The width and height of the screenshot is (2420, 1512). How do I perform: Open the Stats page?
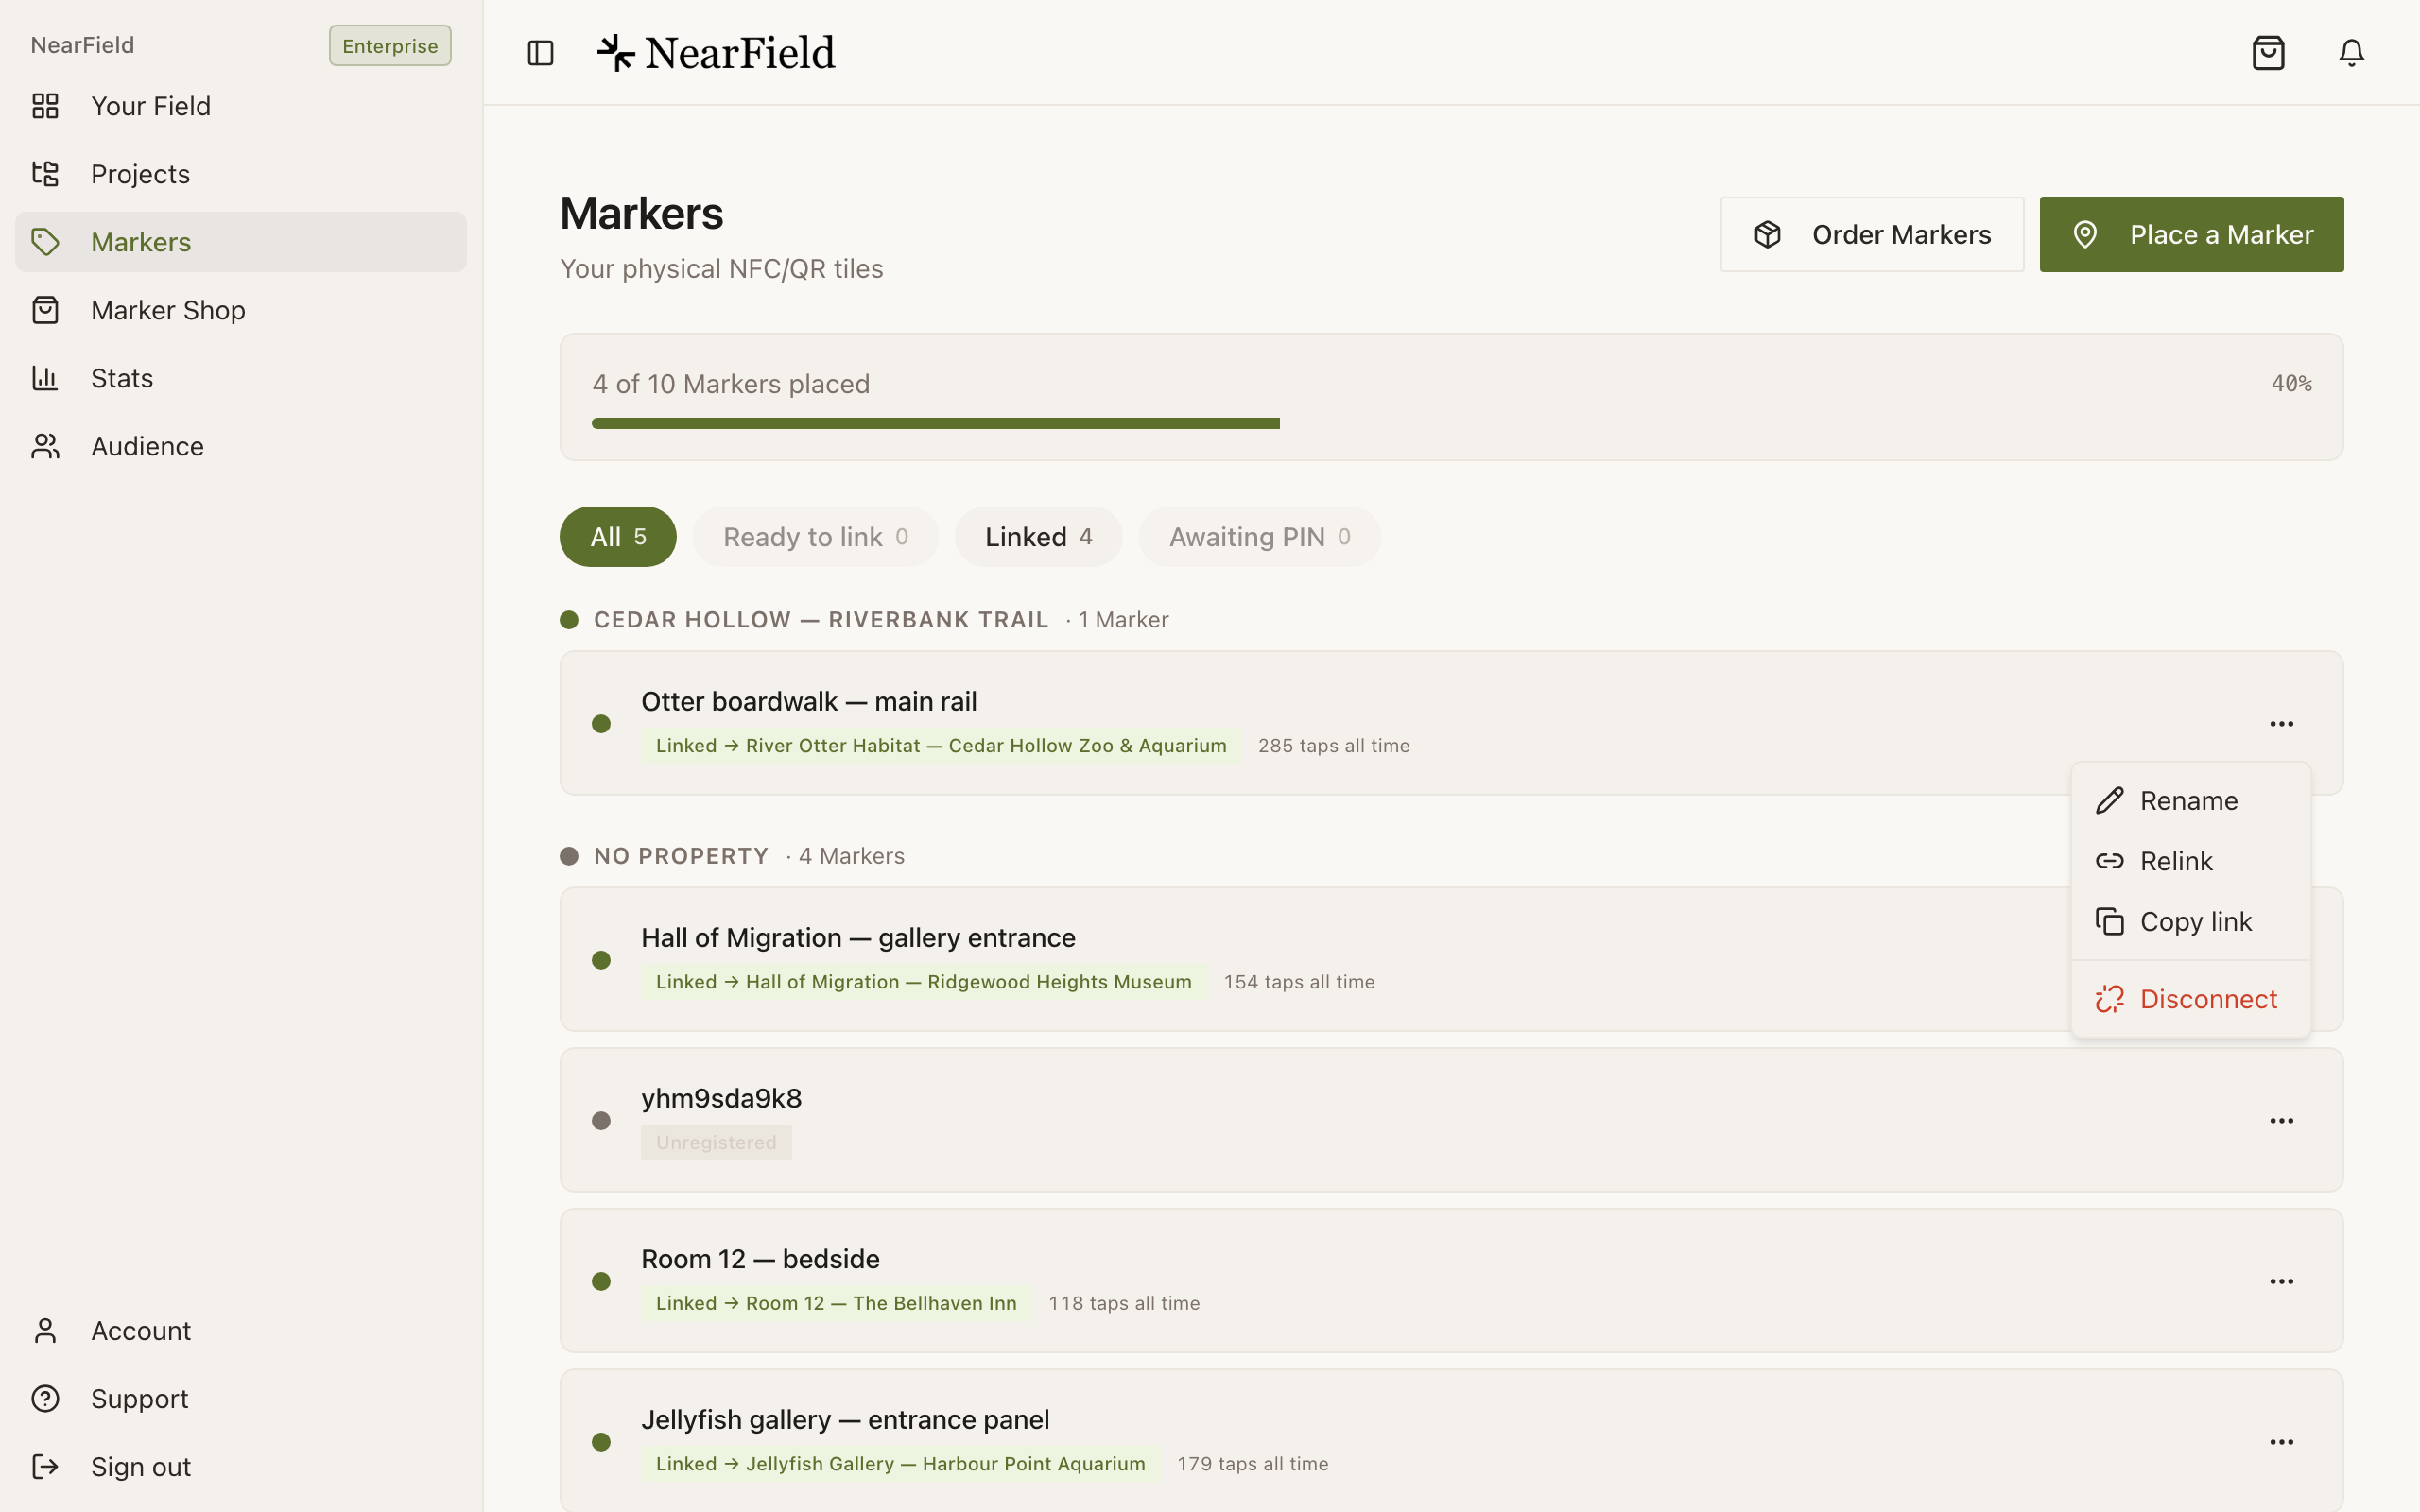(241, 378)
